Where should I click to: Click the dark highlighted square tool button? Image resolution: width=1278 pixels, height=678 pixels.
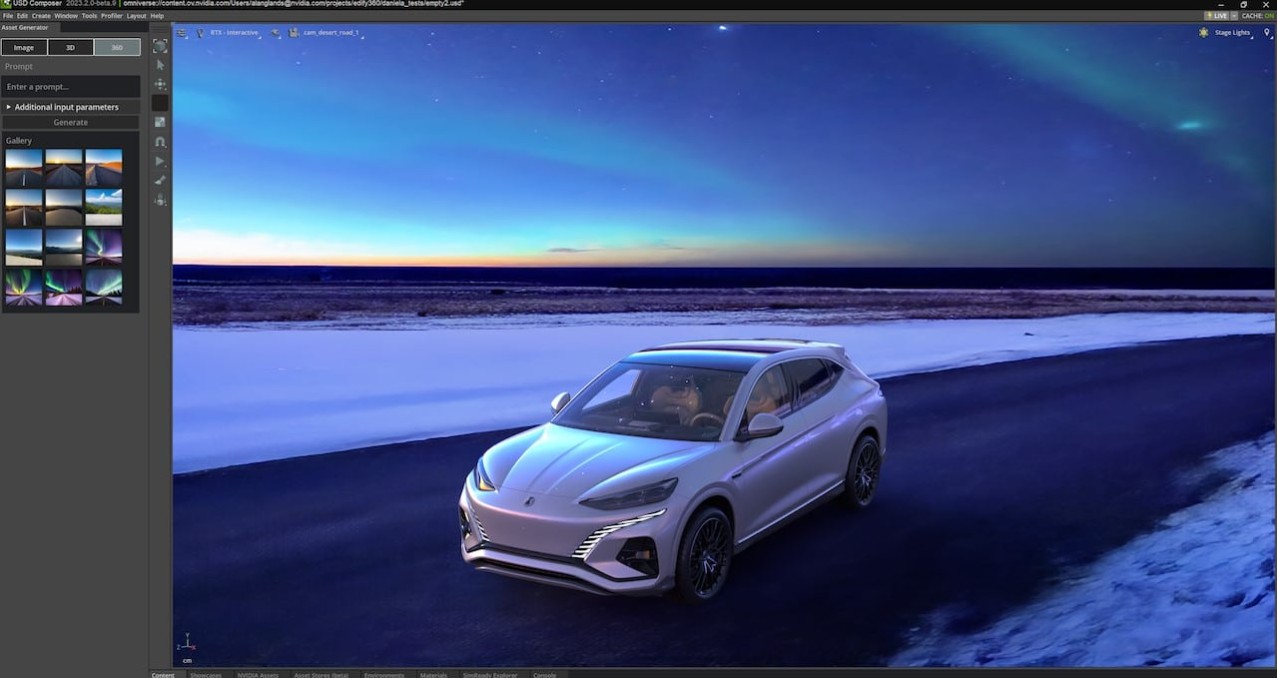pos(160,103)
